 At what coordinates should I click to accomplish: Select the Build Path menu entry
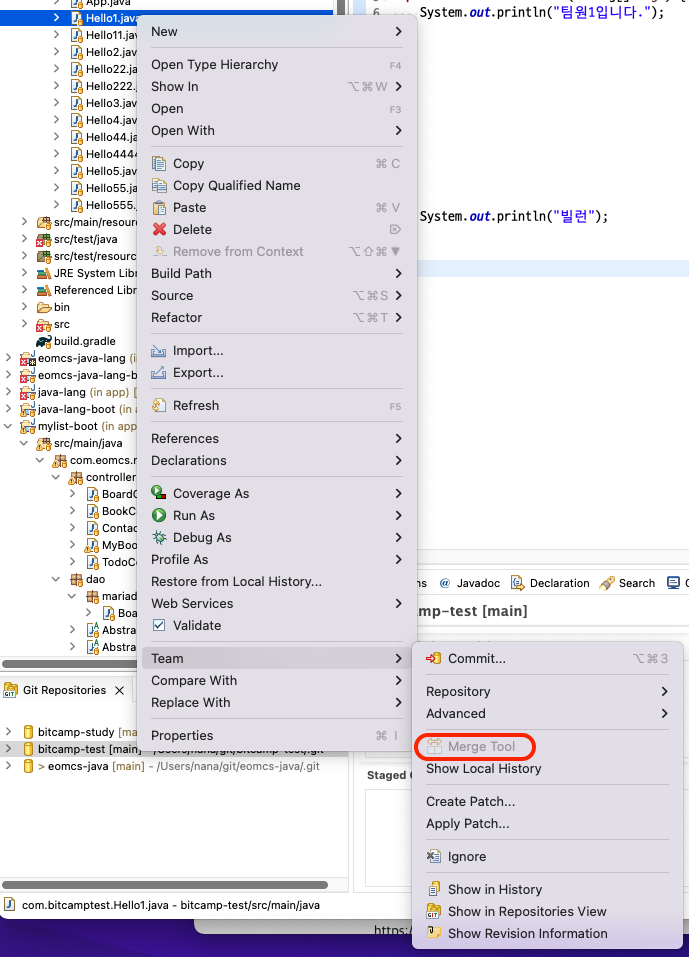click(x=277, y=273)
